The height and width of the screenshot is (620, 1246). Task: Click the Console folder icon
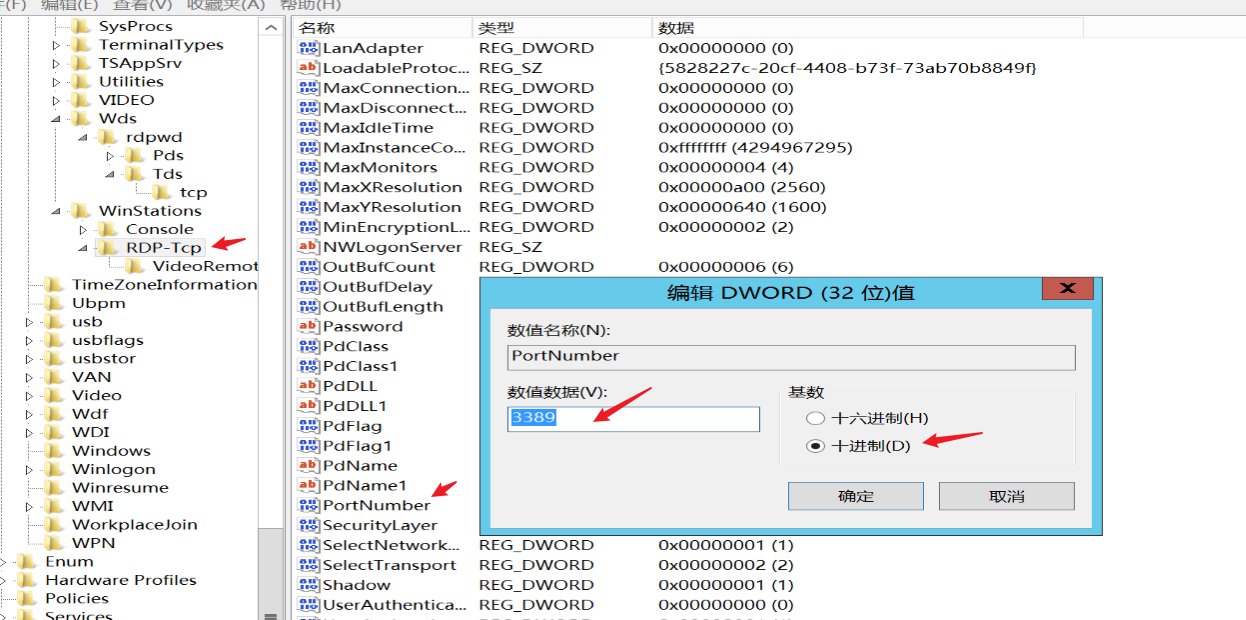tap(109, 229)
